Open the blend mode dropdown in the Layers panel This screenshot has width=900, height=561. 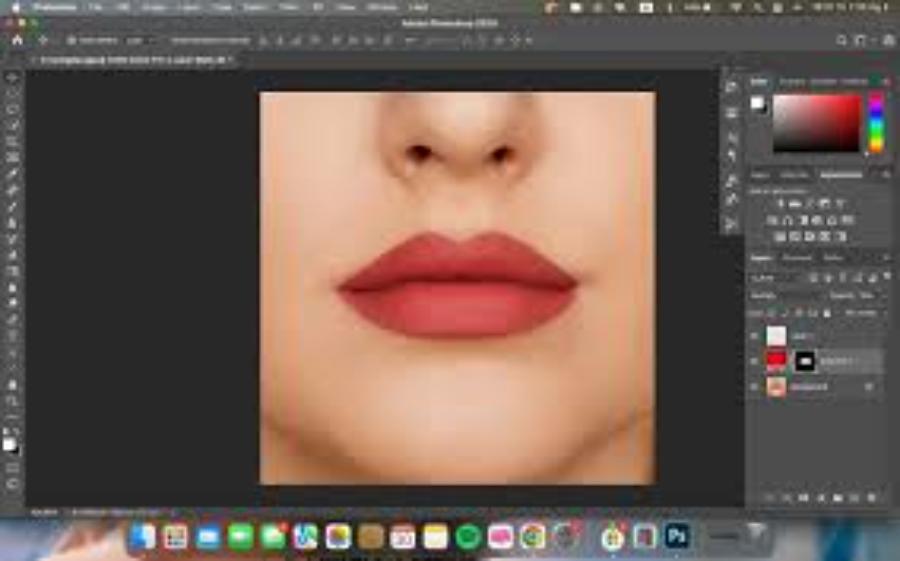click(784, 295)
